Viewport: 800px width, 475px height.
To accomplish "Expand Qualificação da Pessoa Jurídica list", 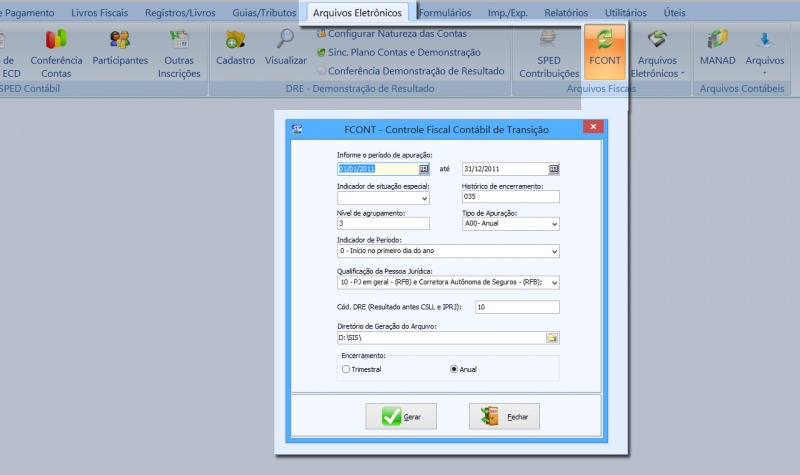I will click(x=553, y=282).
